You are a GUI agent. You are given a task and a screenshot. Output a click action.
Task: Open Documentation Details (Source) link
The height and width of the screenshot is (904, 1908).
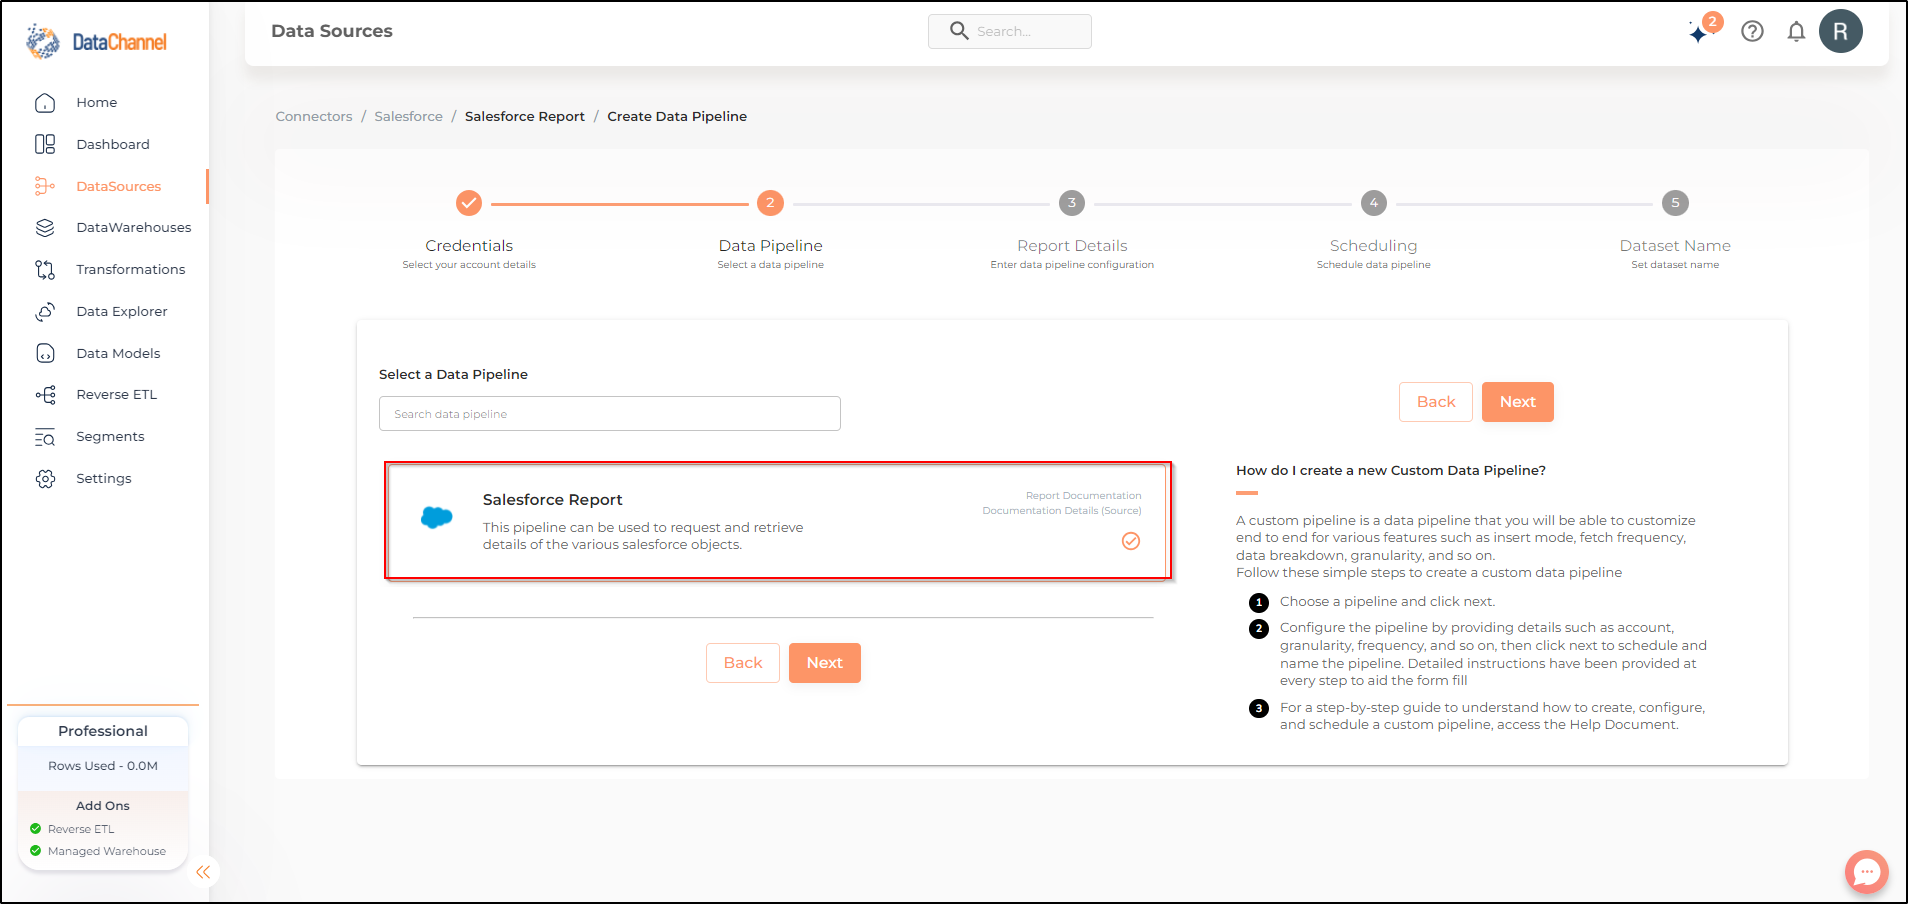1062,511
